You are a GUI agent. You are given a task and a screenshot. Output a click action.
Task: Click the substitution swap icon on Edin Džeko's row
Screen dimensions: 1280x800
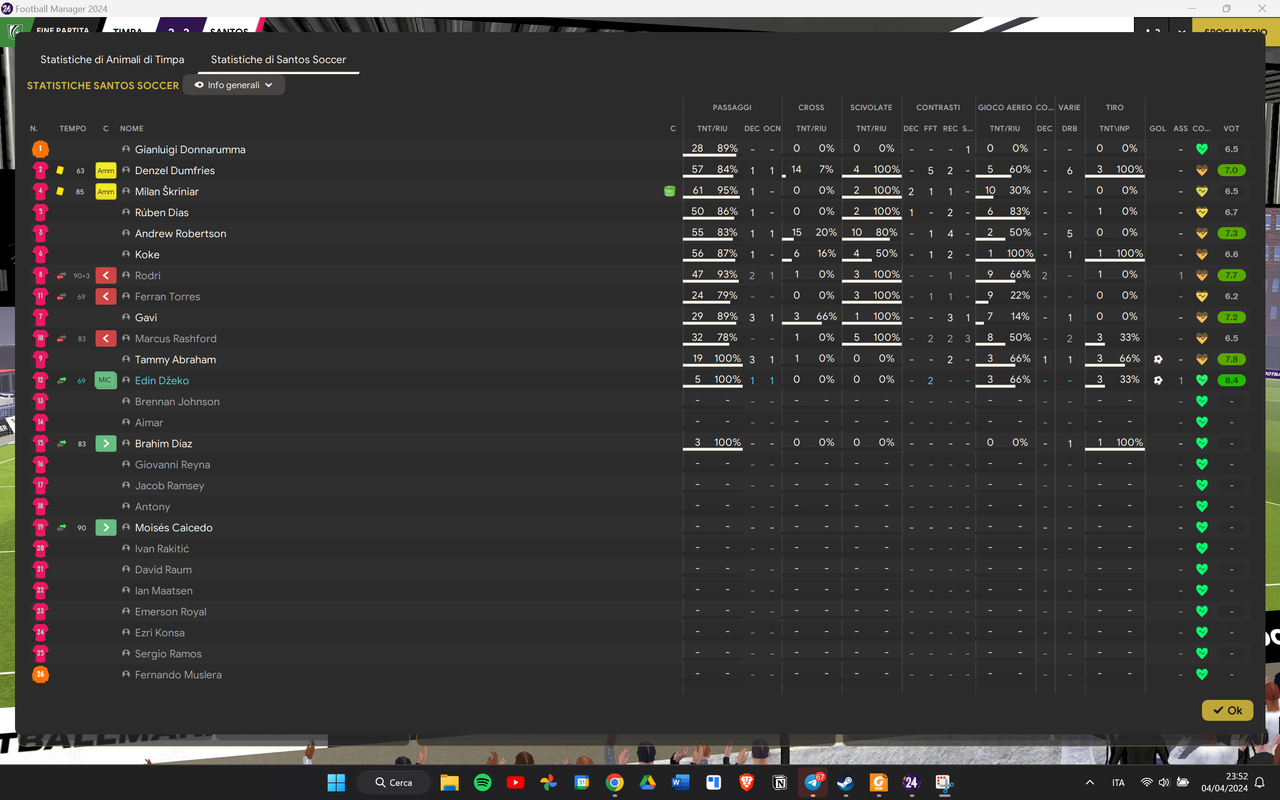pyautogui.click(x=61, y=380)
